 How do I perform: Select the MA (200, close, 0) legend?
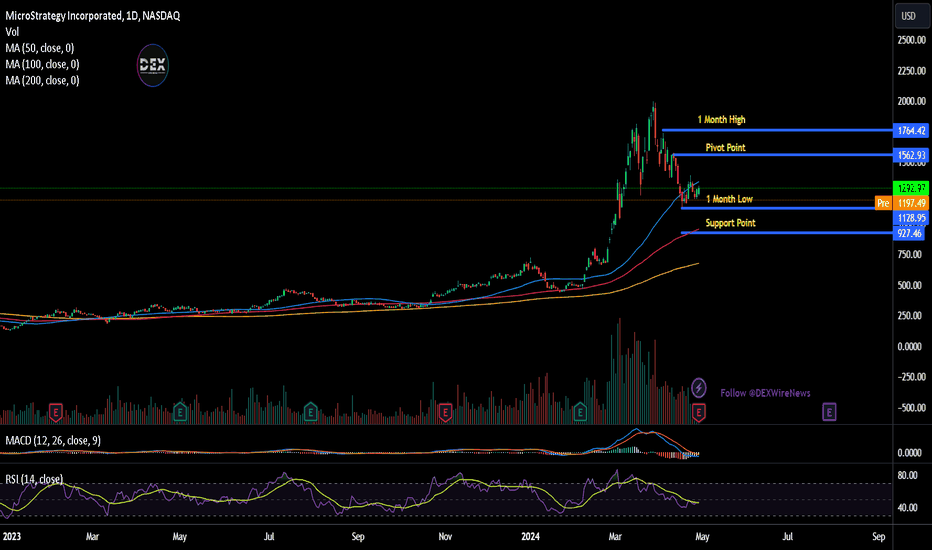(42, 80)
